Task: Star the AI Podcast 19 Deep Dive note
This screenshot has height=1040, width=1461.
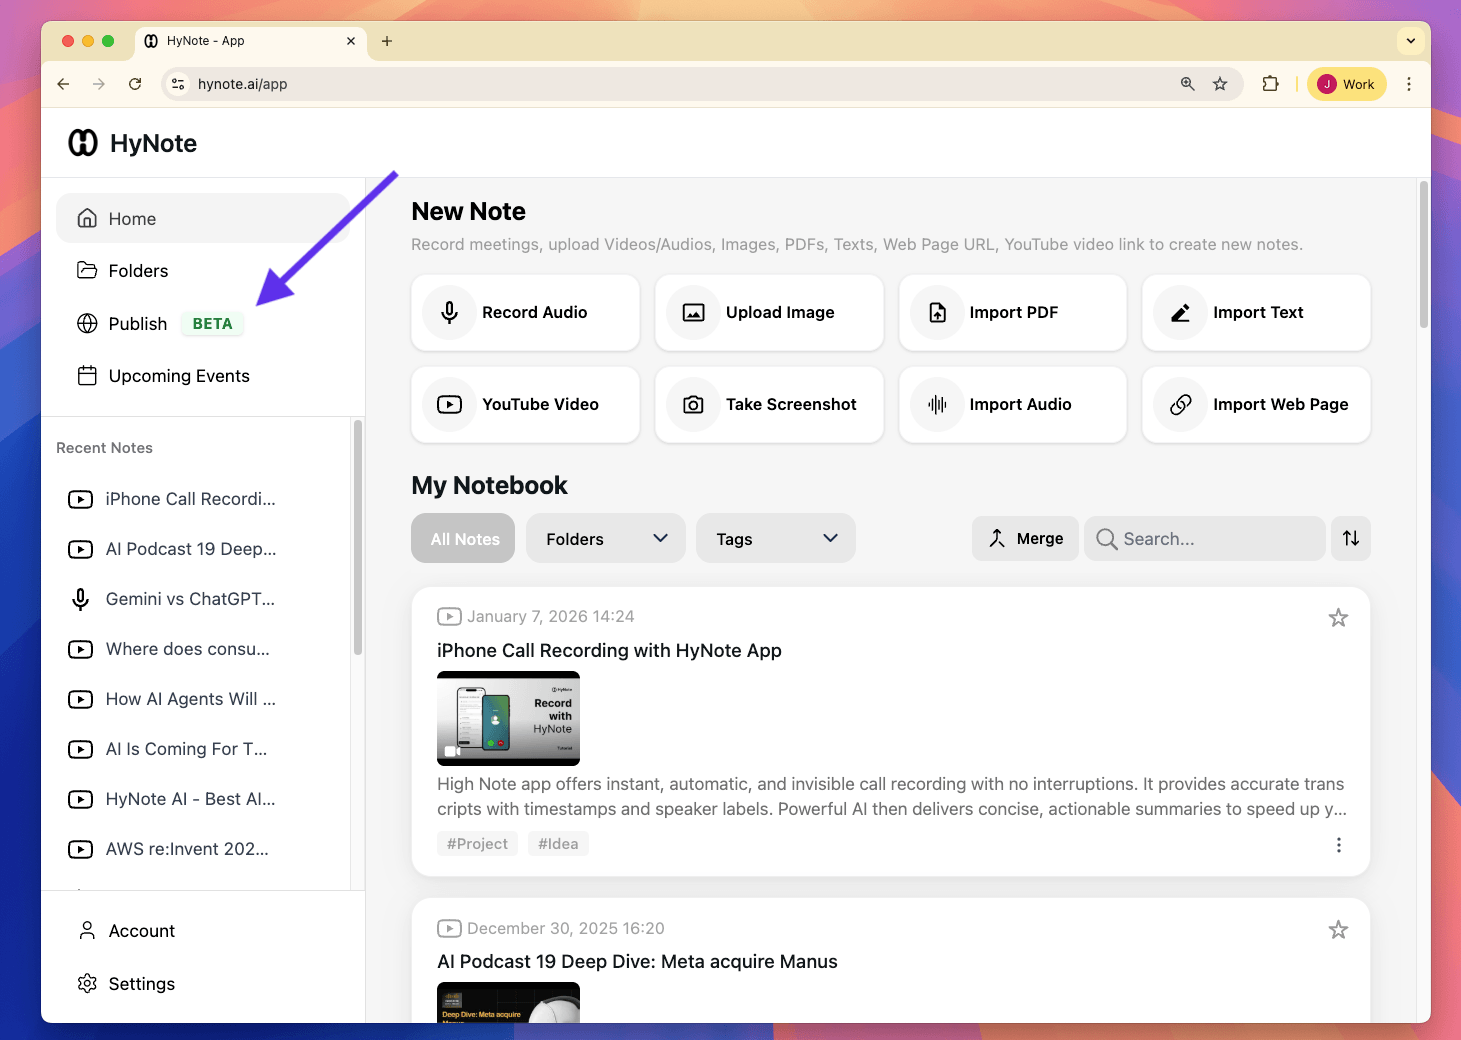Action: pos(1338,929)
